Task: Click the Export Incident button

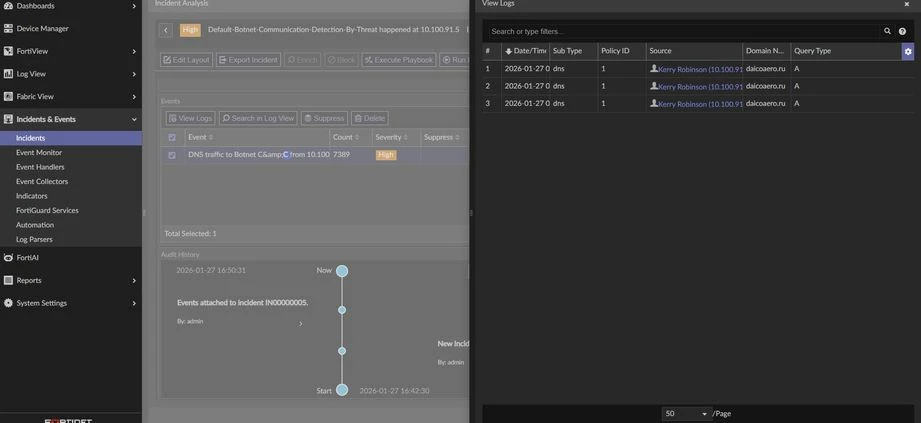Action: tap(248, 60)
